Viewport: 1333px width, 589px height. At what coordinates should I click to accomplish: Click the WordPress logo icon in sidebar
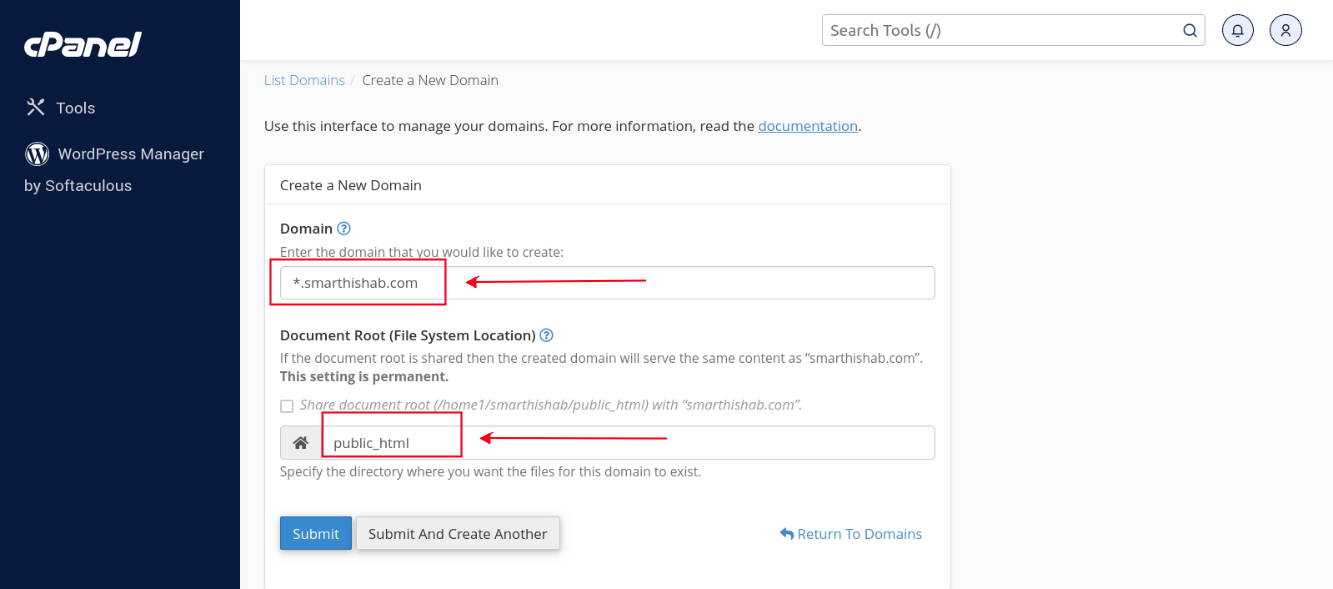(37, 154)
